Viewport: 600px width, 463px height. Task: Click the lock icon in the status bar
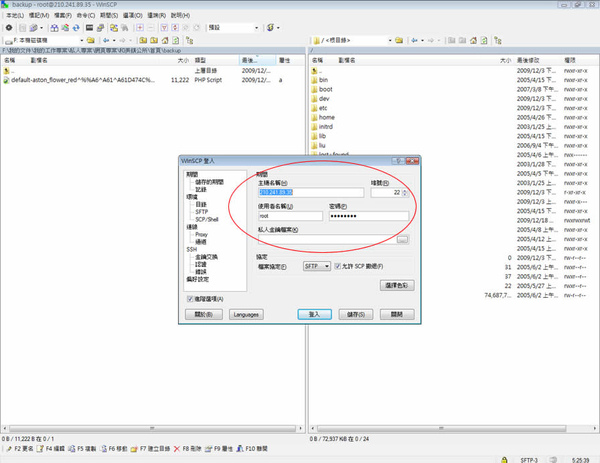pyautogui.click(x=504, y=460)
